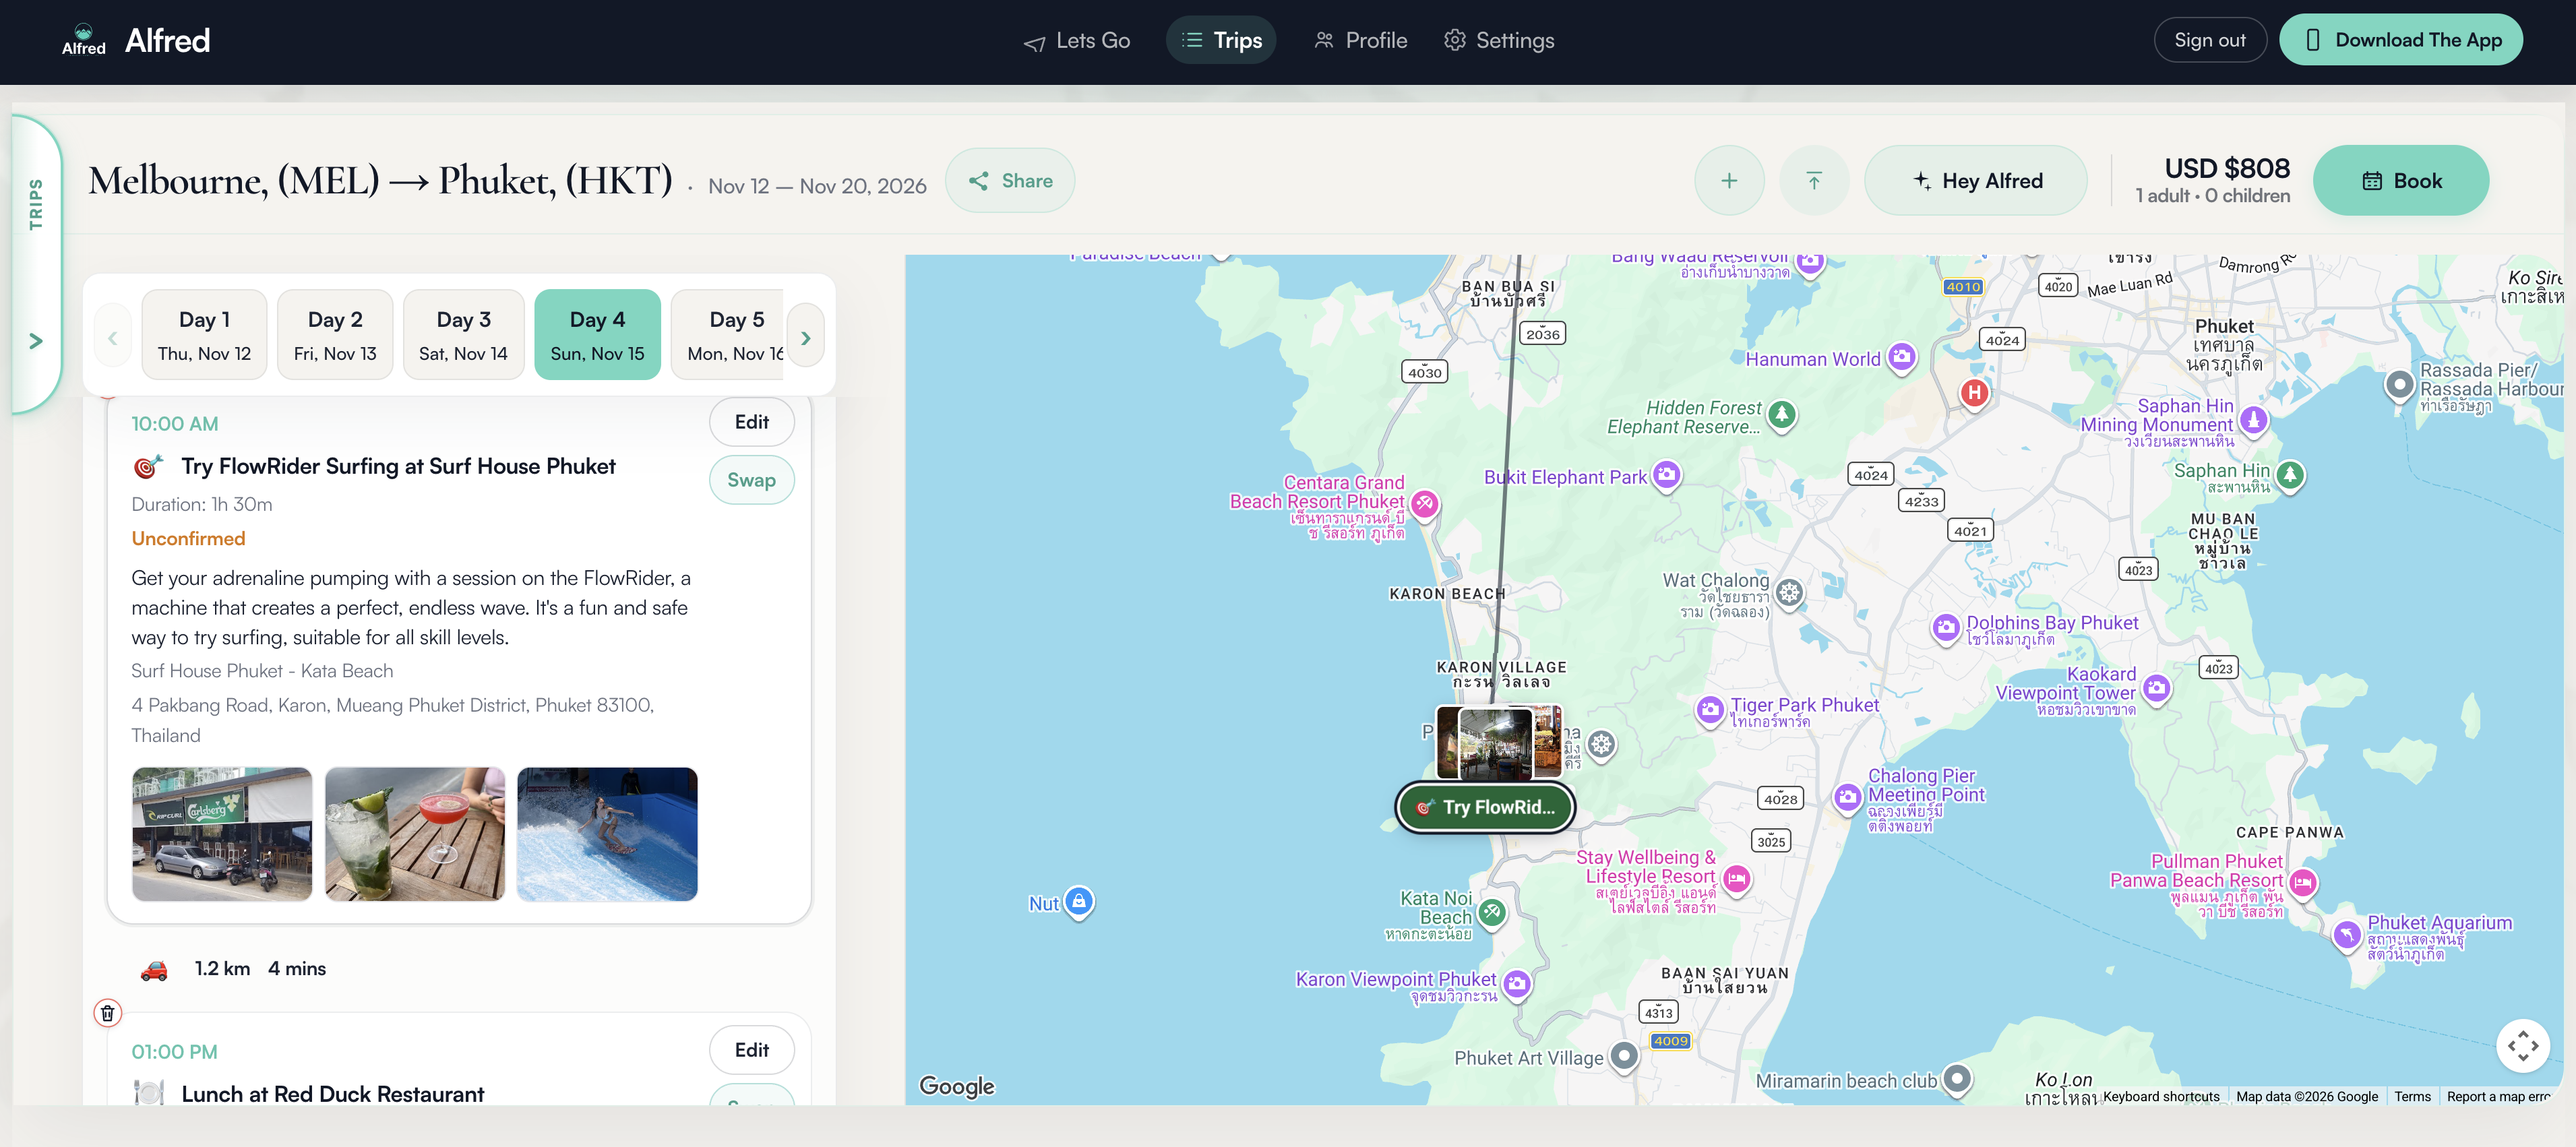Edit the 10:00 AM FlowRider activity
The width and height of the screenshot is (2576, 1147).
(x=752, y=422)
